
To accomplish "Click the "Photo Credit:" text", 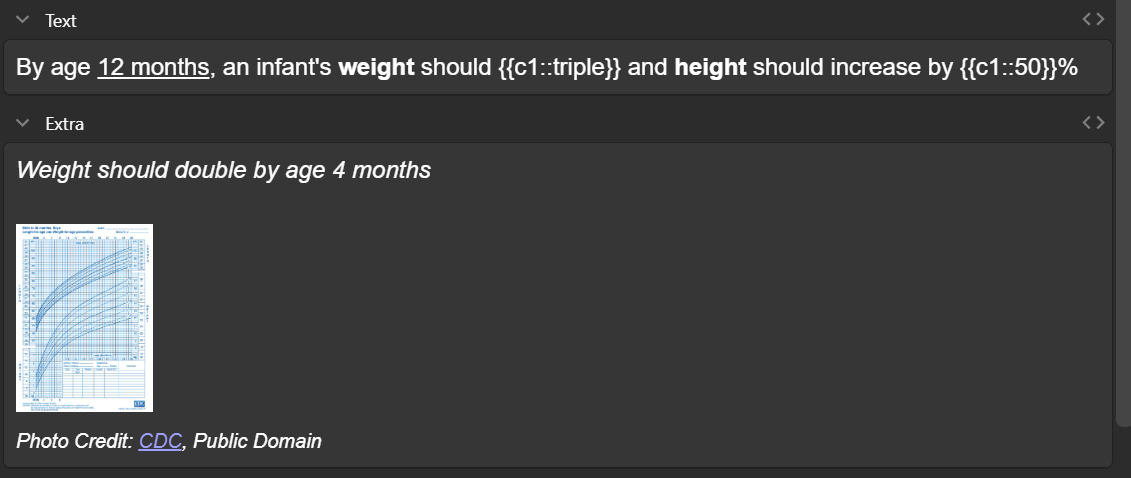I will 74,440.
